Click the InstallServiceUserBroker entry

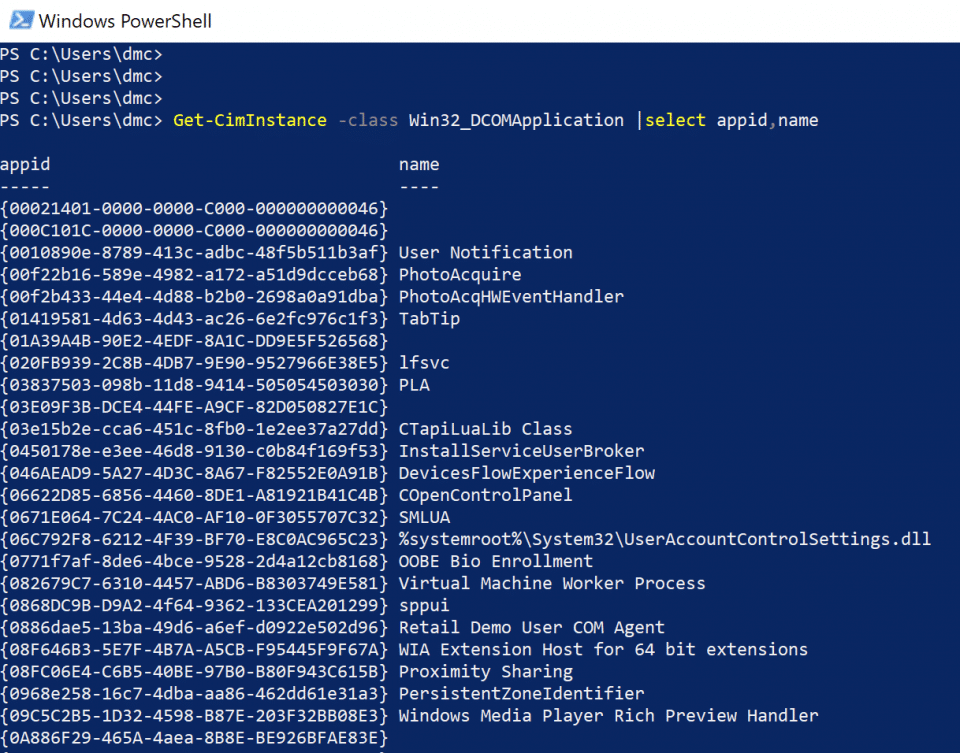coord(521,451)
